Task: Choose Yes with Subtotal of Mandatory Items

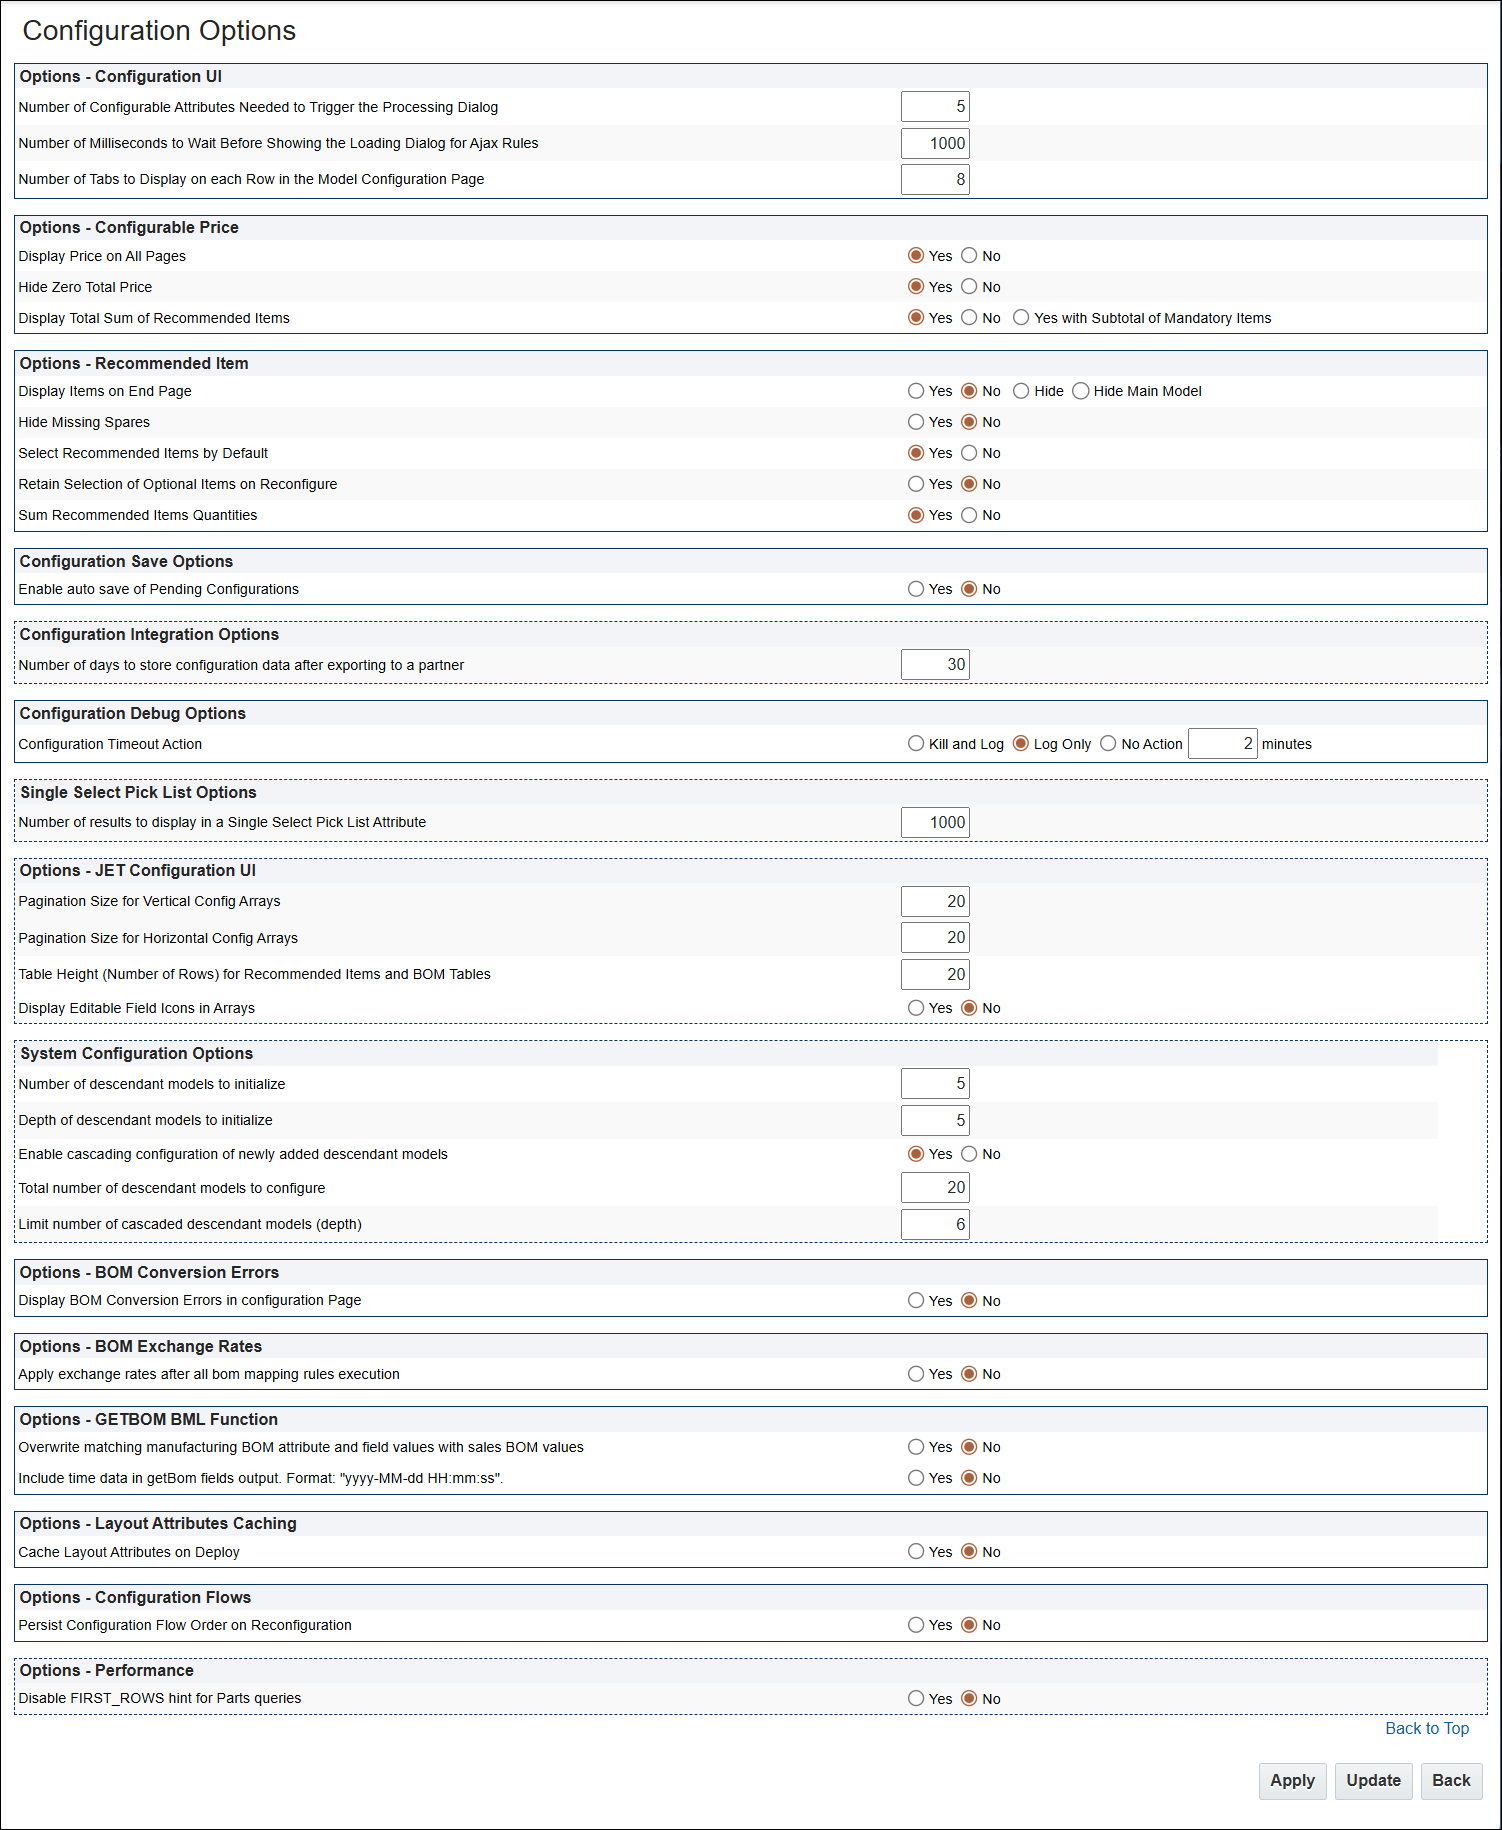Action: click(x=1021, y=318)
